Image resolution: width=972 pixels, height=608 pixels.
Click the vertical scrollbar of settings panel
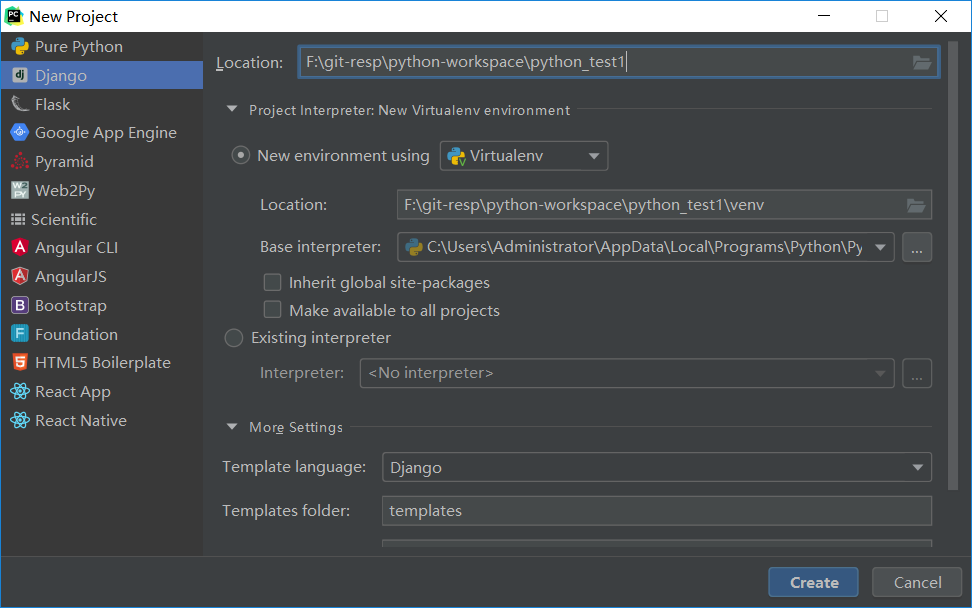tap(953, 267)
